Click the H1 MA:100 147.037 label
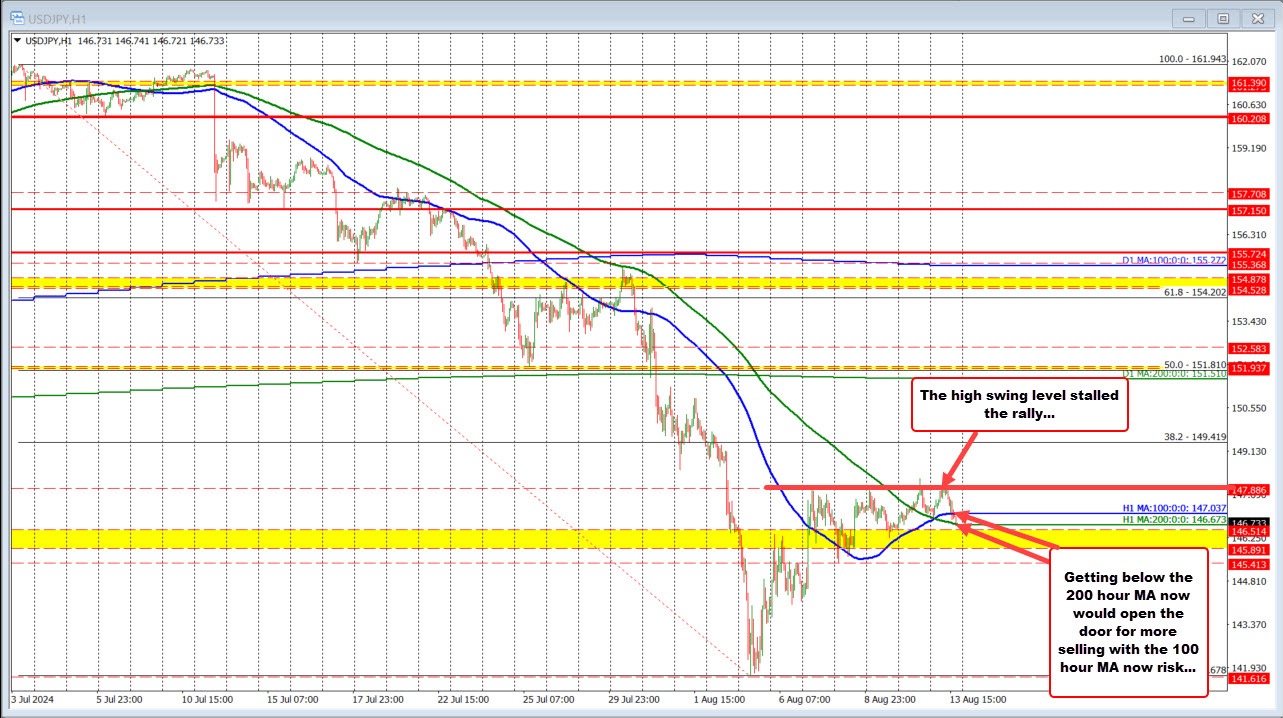This screenshot has width=1283, height=718. click(x=1172, y=508)
